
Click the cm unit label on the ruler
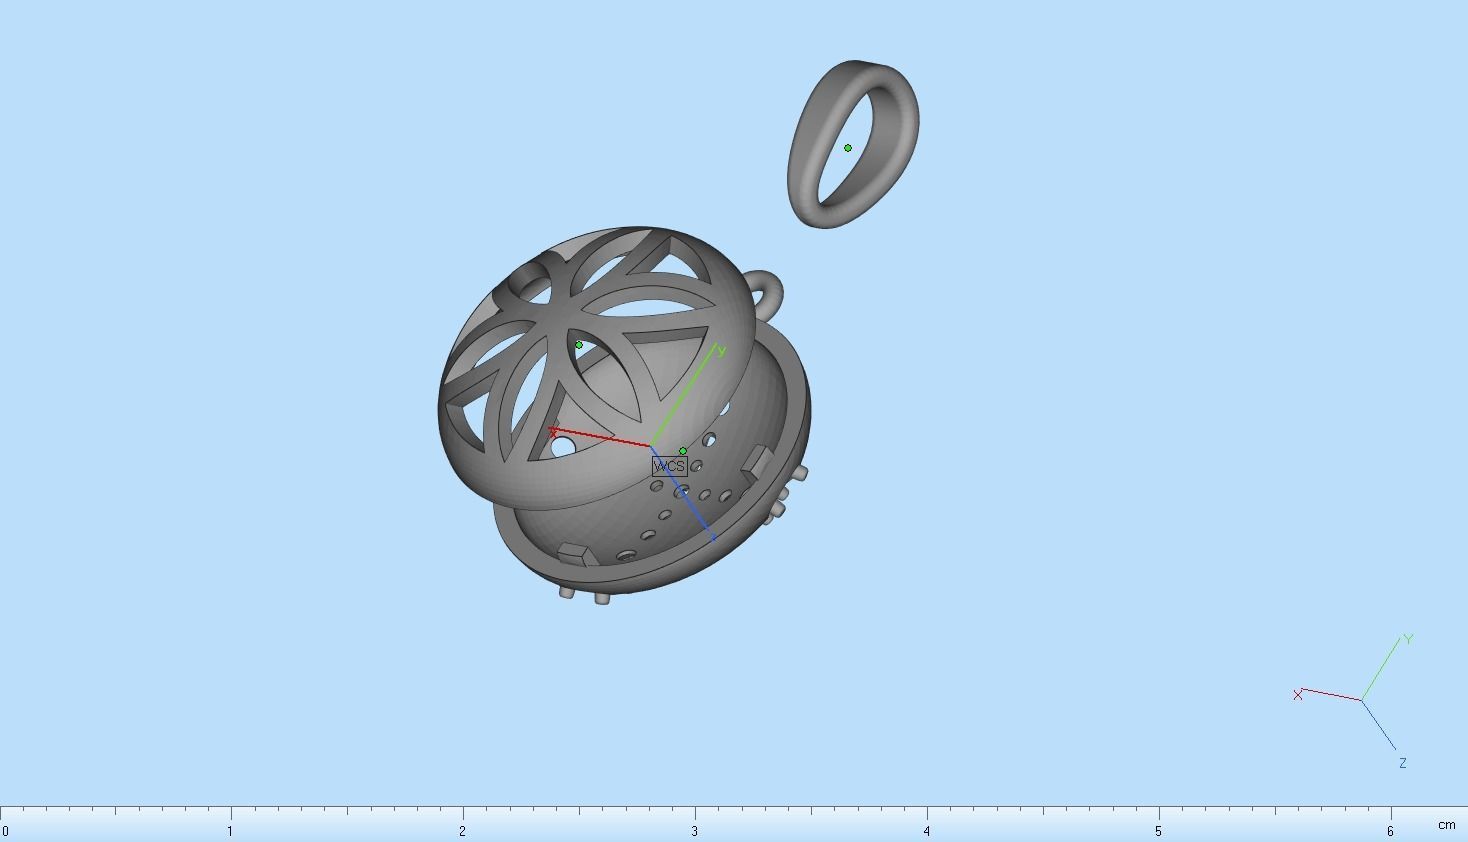(1446, 825)
